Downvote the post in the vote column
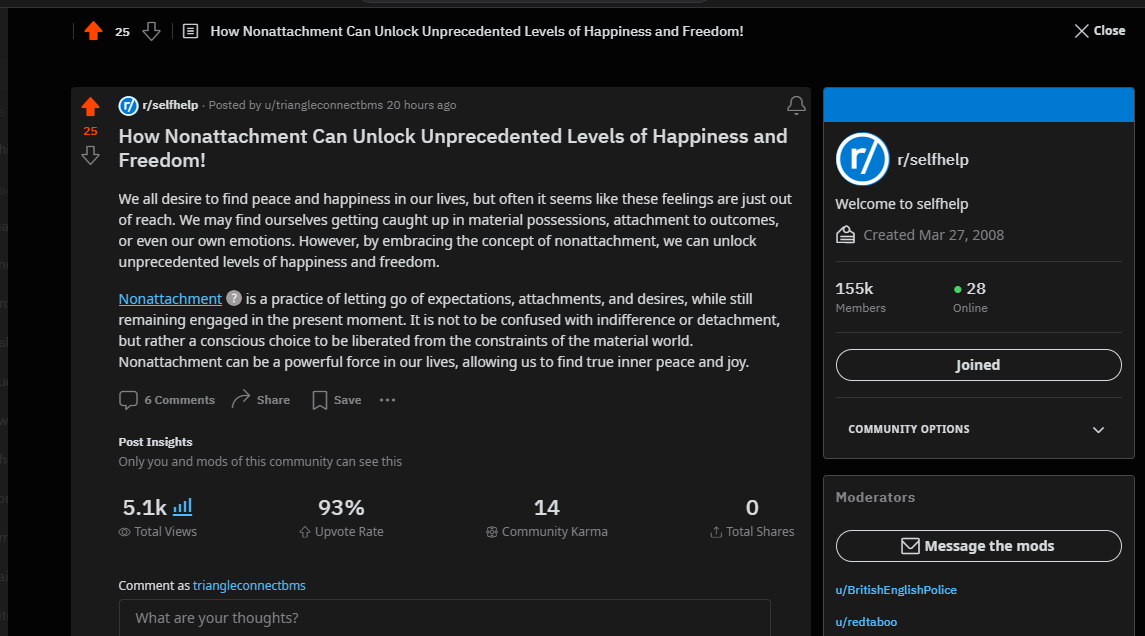Image resolution: width=1145 pixels, height=636 pixels. (91, 155)
